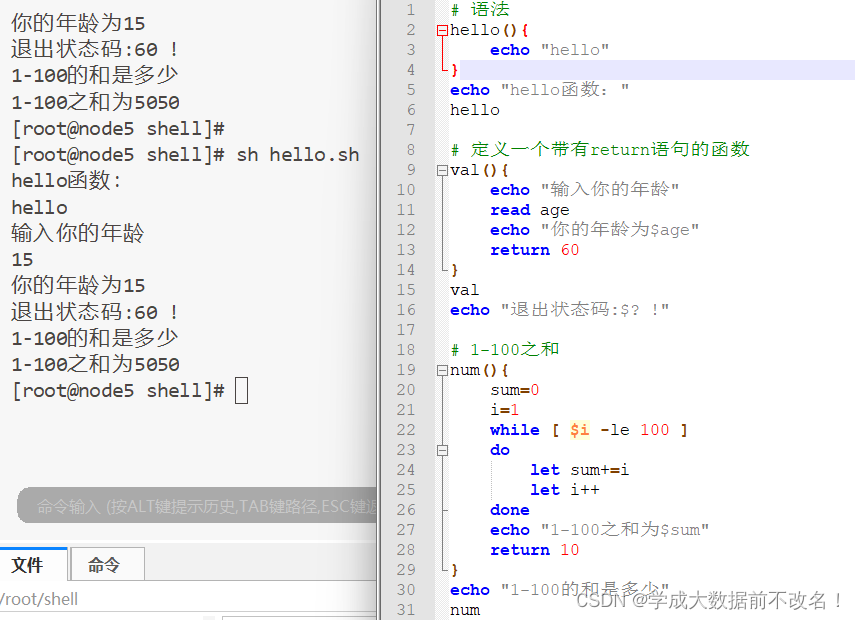This screenshot has width=855, height=620.
Task: Click the echo "退出状态码:$? !" line
Action: point(559,310)
